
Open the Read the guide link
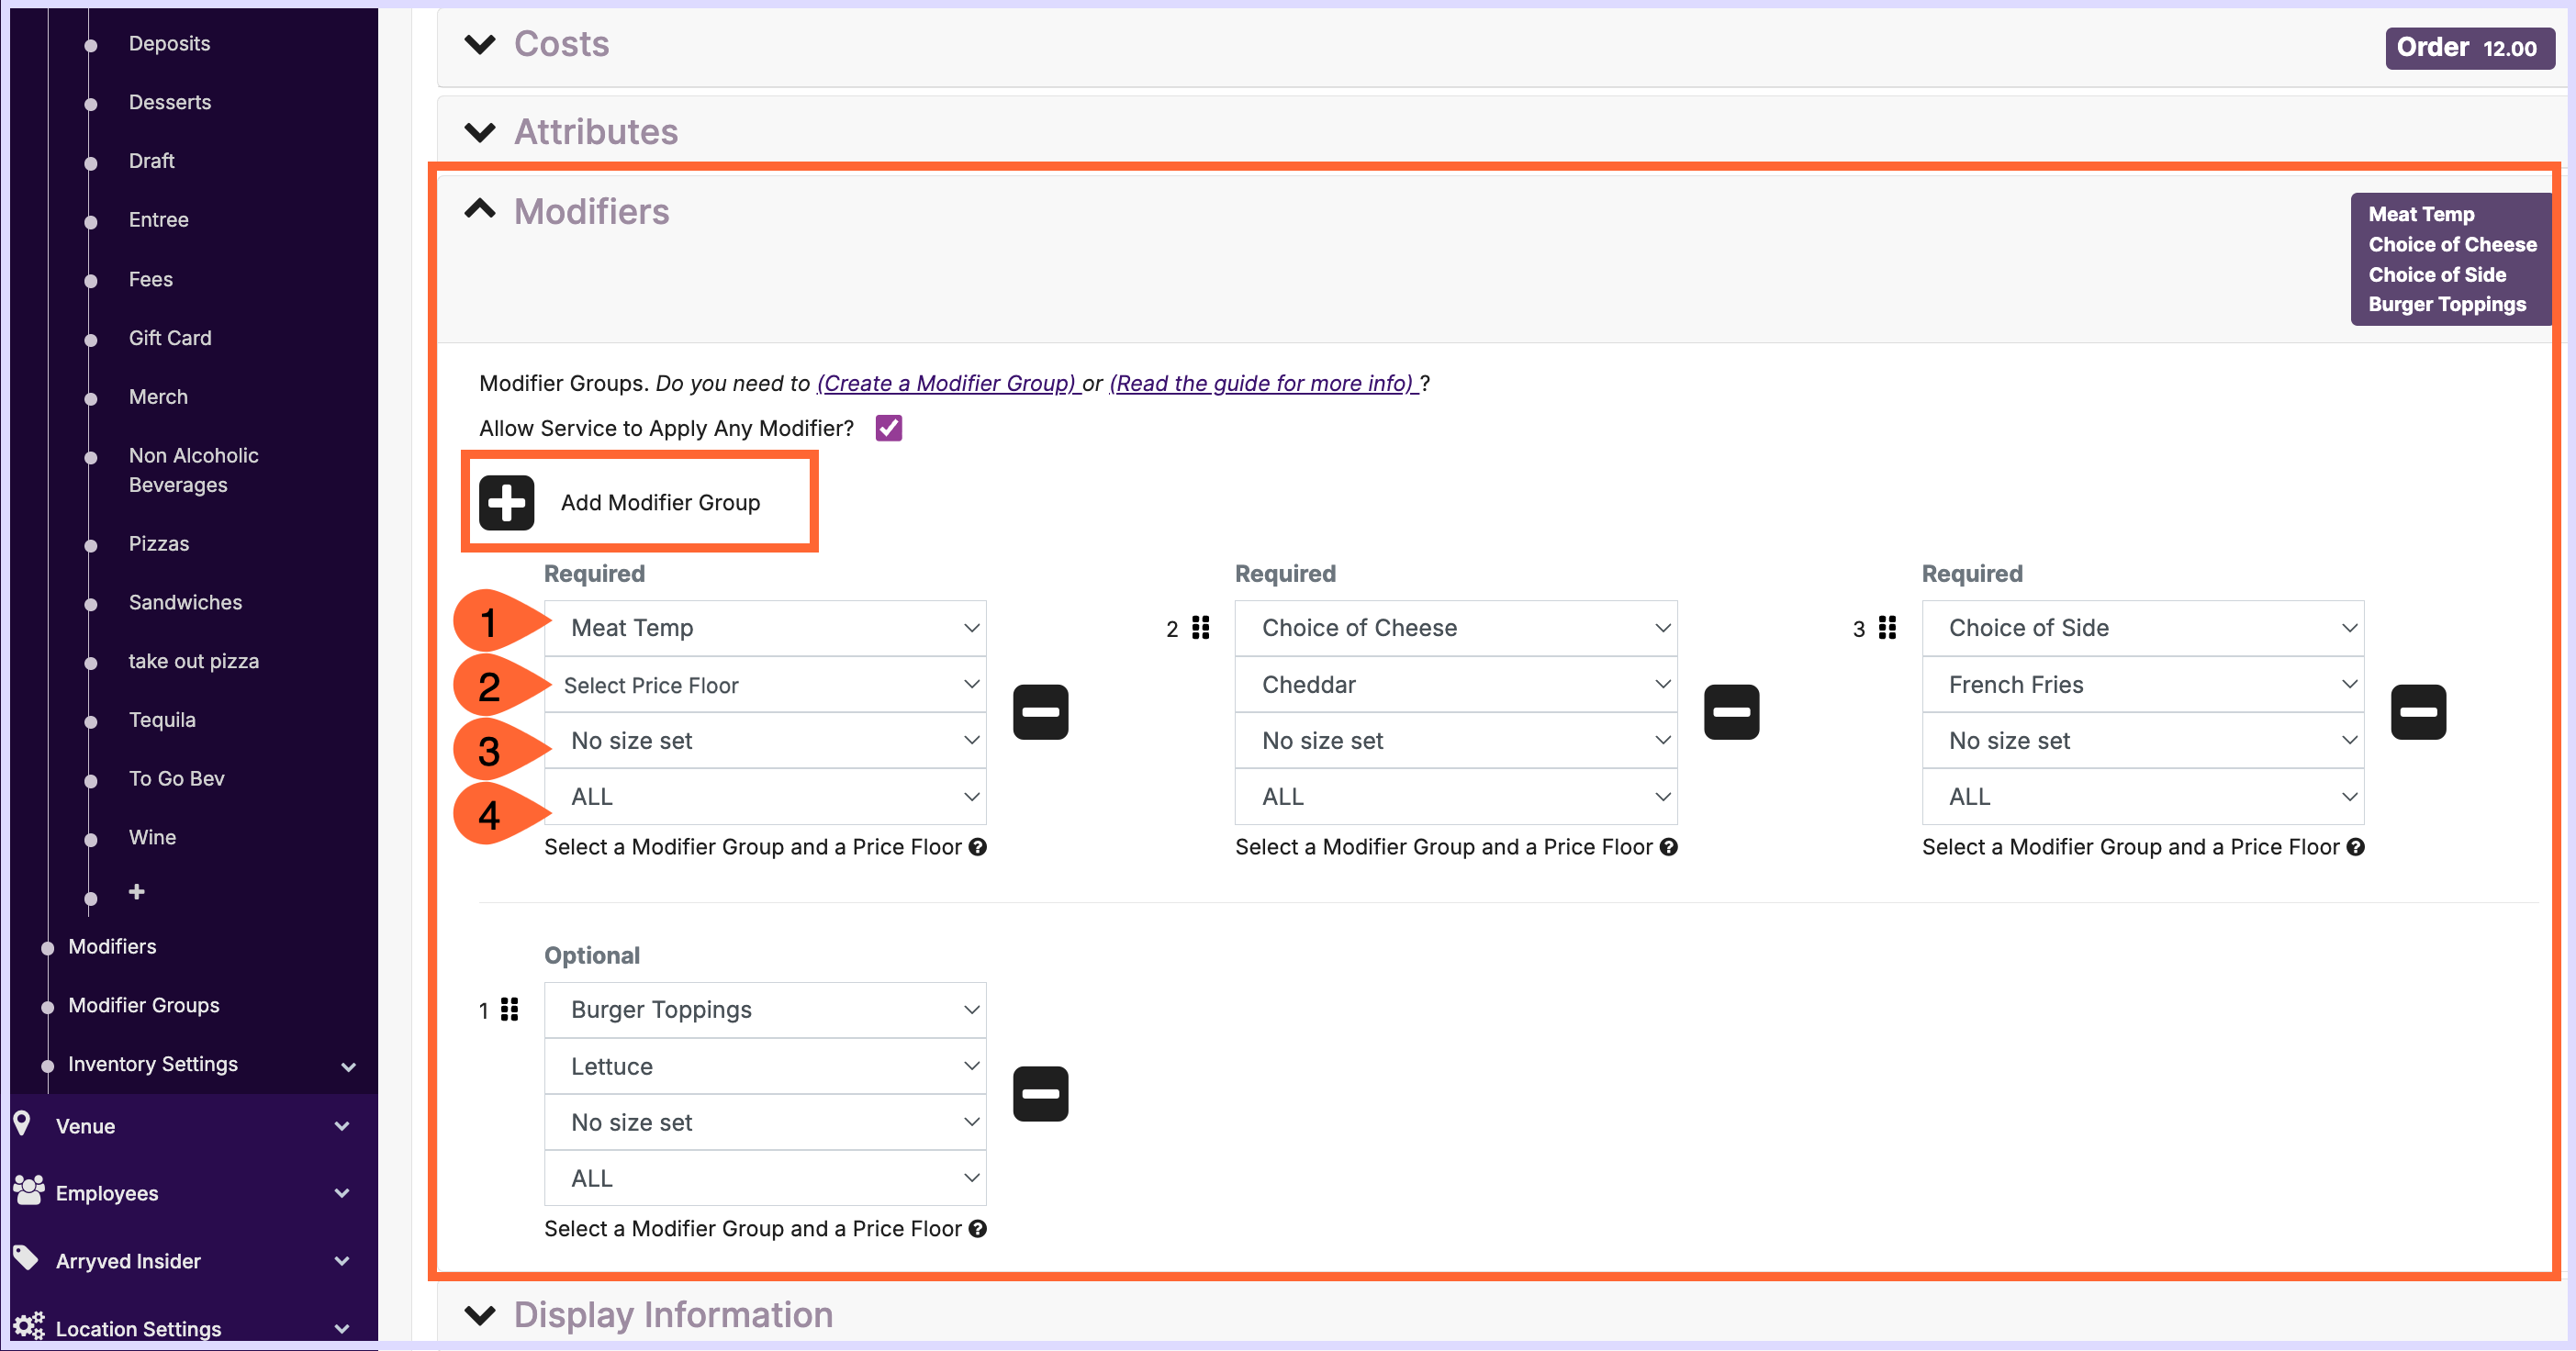(1262, 383)
